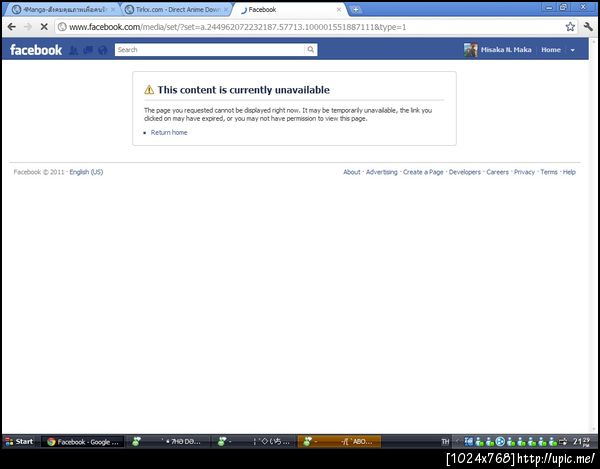The height and width of the screenshot is (469, 600).
Task: Go back using the browser back arrow
Action: [x=11, y=27]
